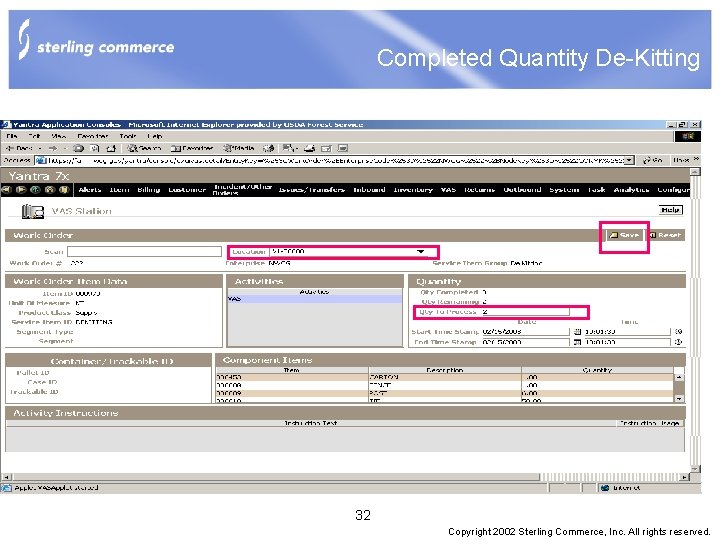Screen dimensions: 720x540
Task: Open the Inbound menu
Action: (x=369, y=190)
